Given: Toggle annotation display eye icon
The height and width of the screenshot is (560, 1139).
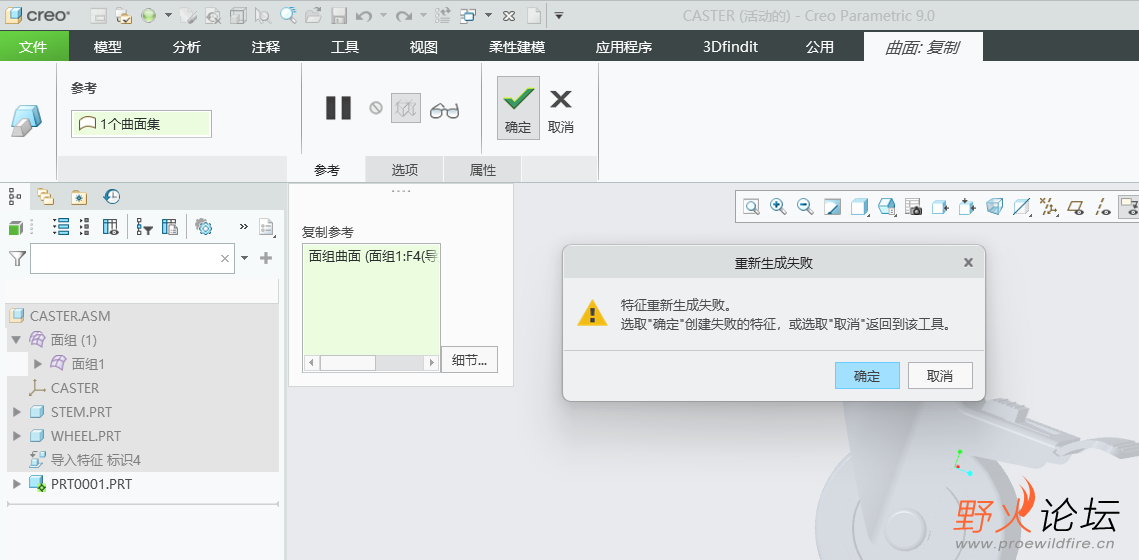Looking at the screenshot, I should (x=1129, y=208).
